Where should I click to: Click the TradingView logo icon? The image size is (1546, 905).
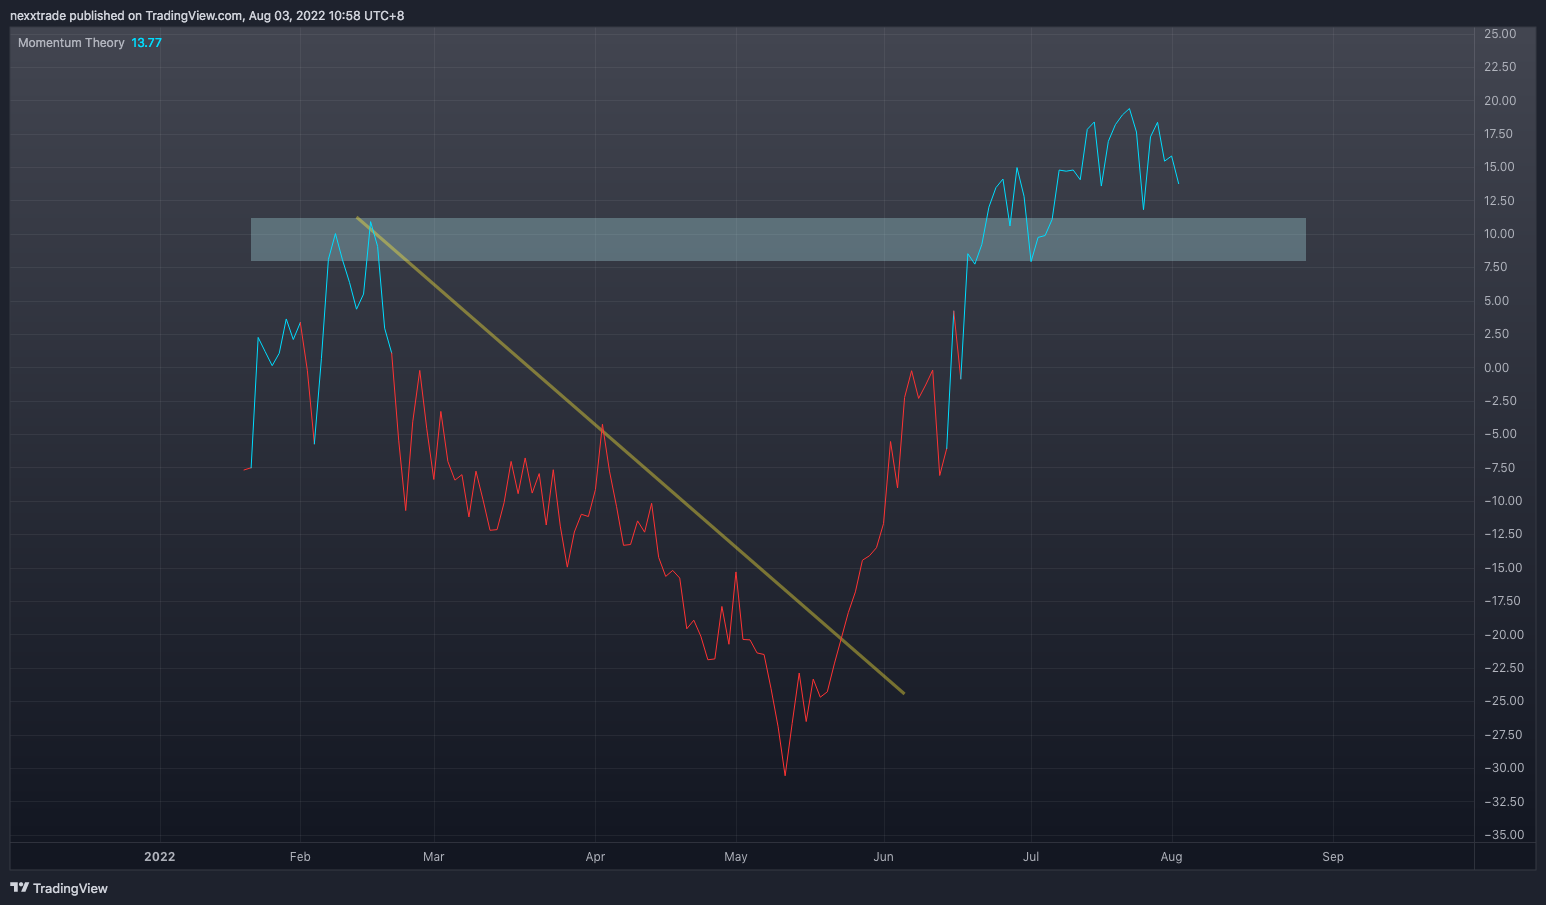[19, 888]
